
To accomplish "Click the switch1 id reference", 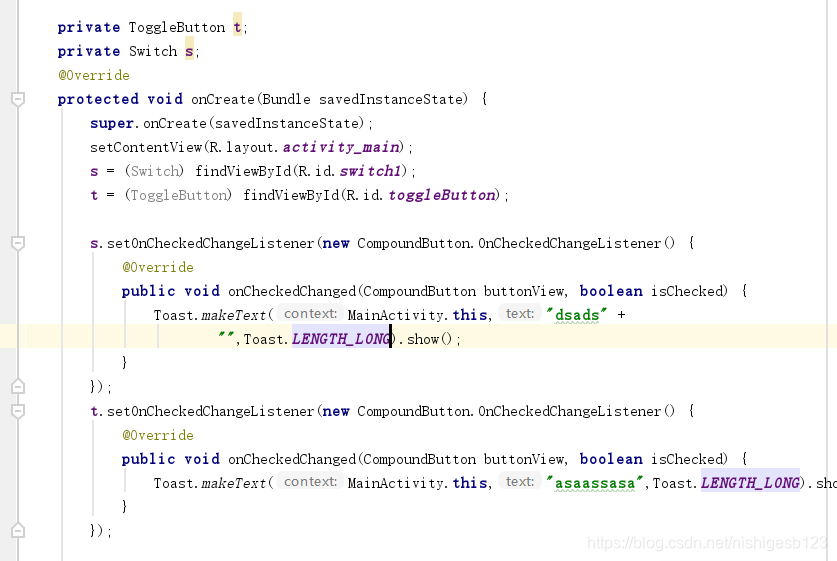I will [370, 171].
